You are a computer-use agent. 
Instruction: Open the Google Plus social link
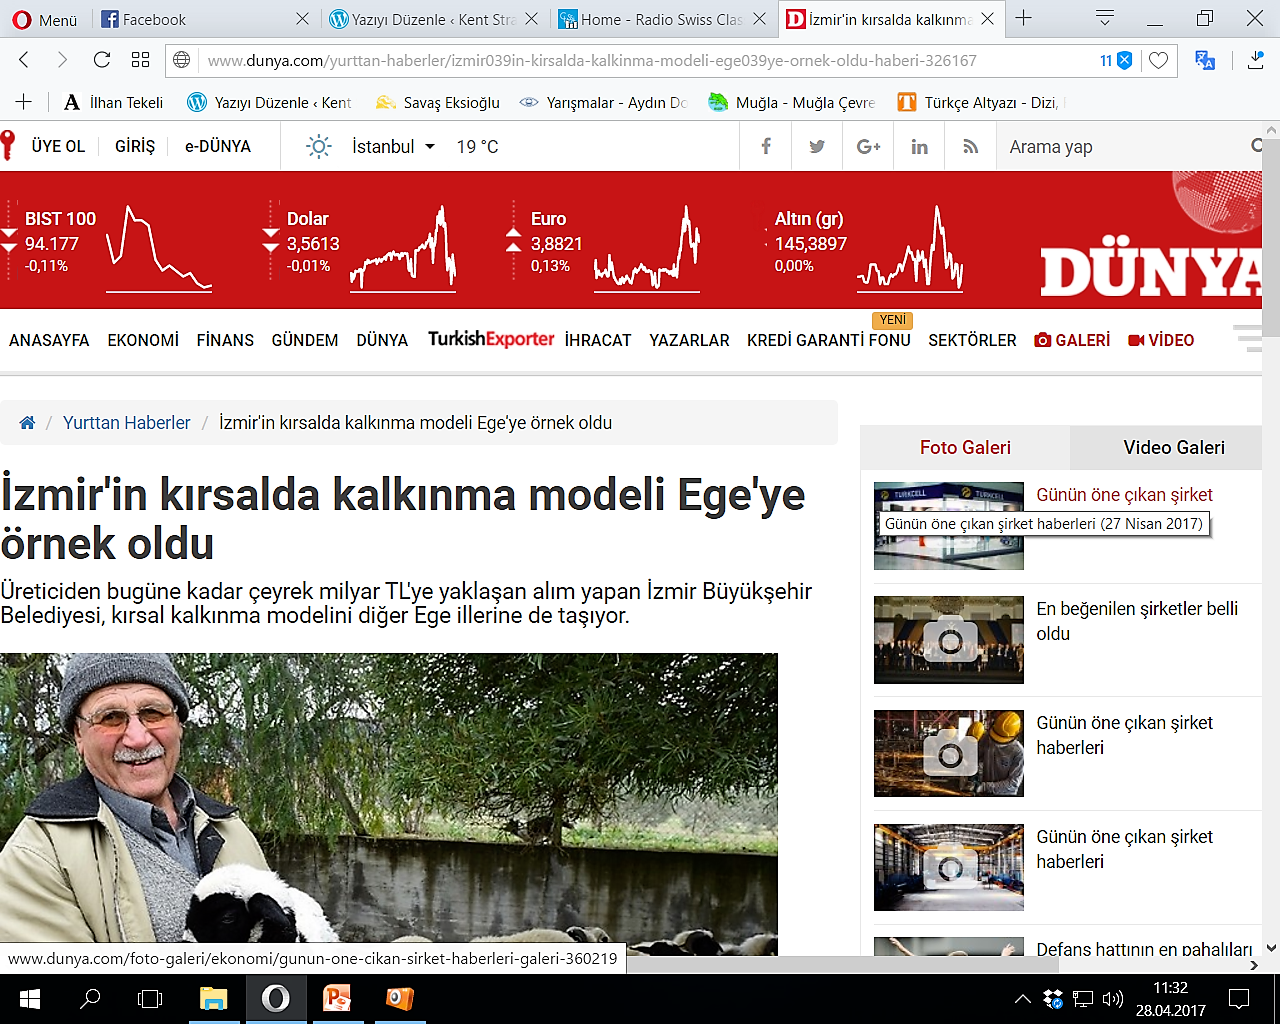[x=868, y=147]
